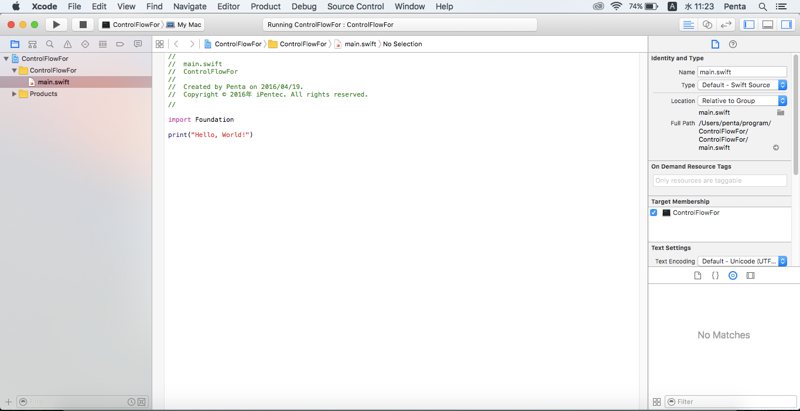
Task: Show the Symbol navigator
Action: tap(32, 44)
